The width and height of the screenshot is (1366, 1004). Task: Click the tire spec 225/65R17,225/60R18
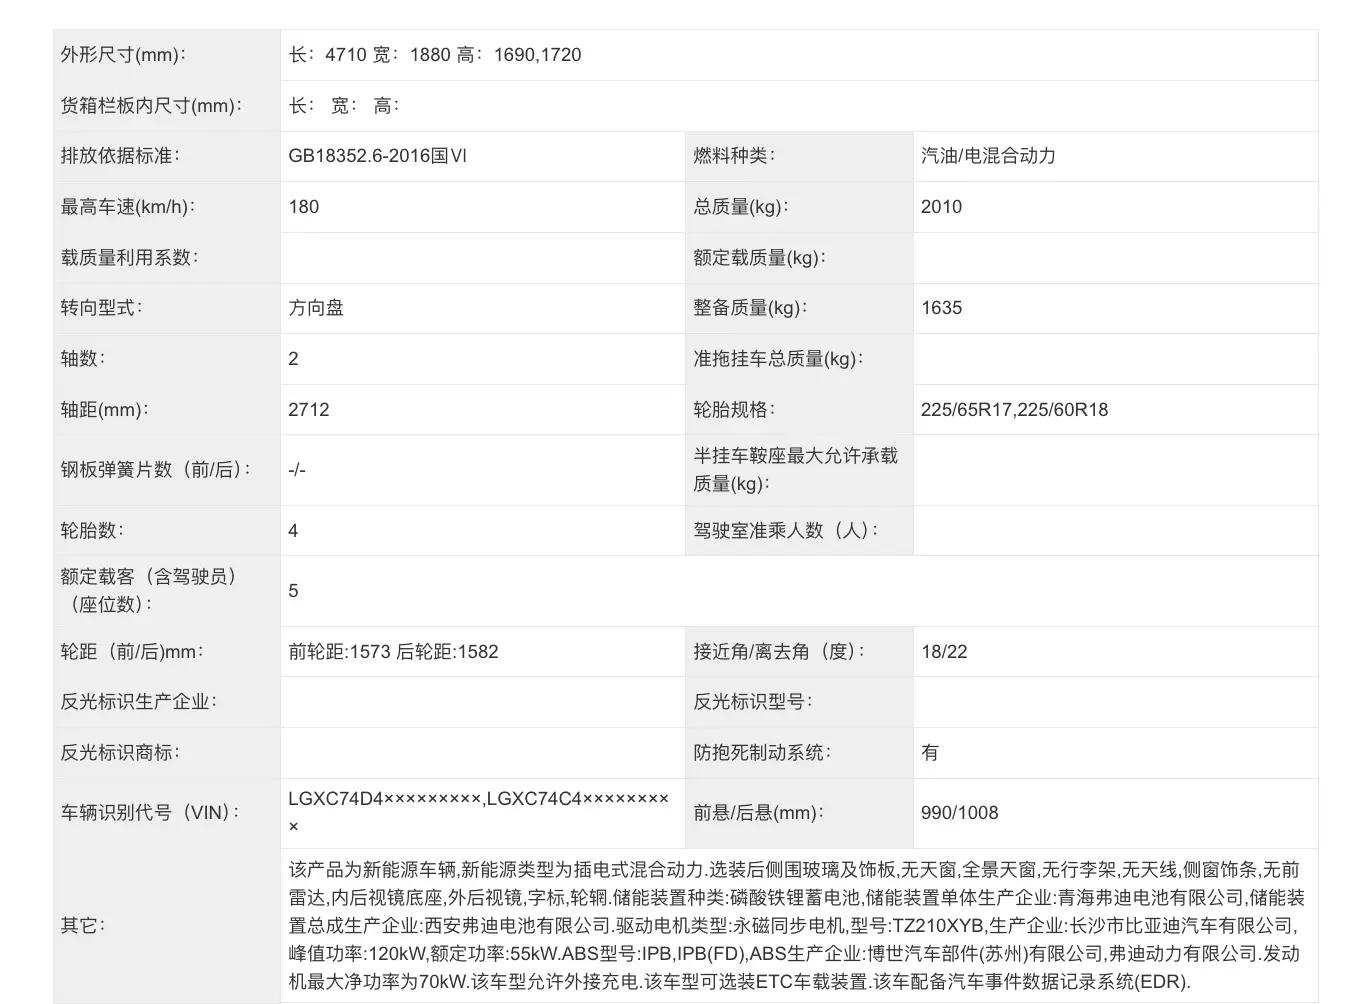pos(1014,410)
